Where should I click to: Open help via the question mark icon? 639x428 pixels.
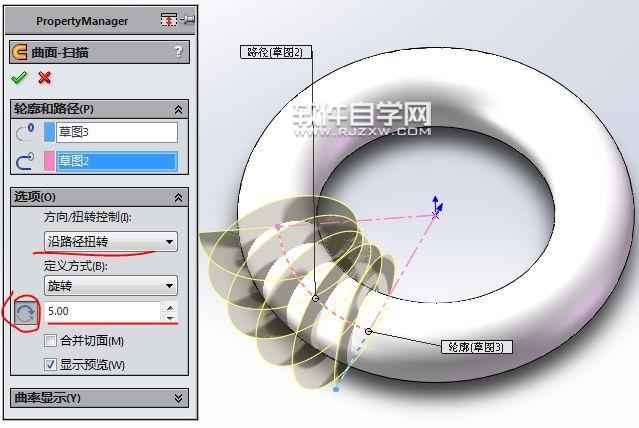click(x=178, y=52)
